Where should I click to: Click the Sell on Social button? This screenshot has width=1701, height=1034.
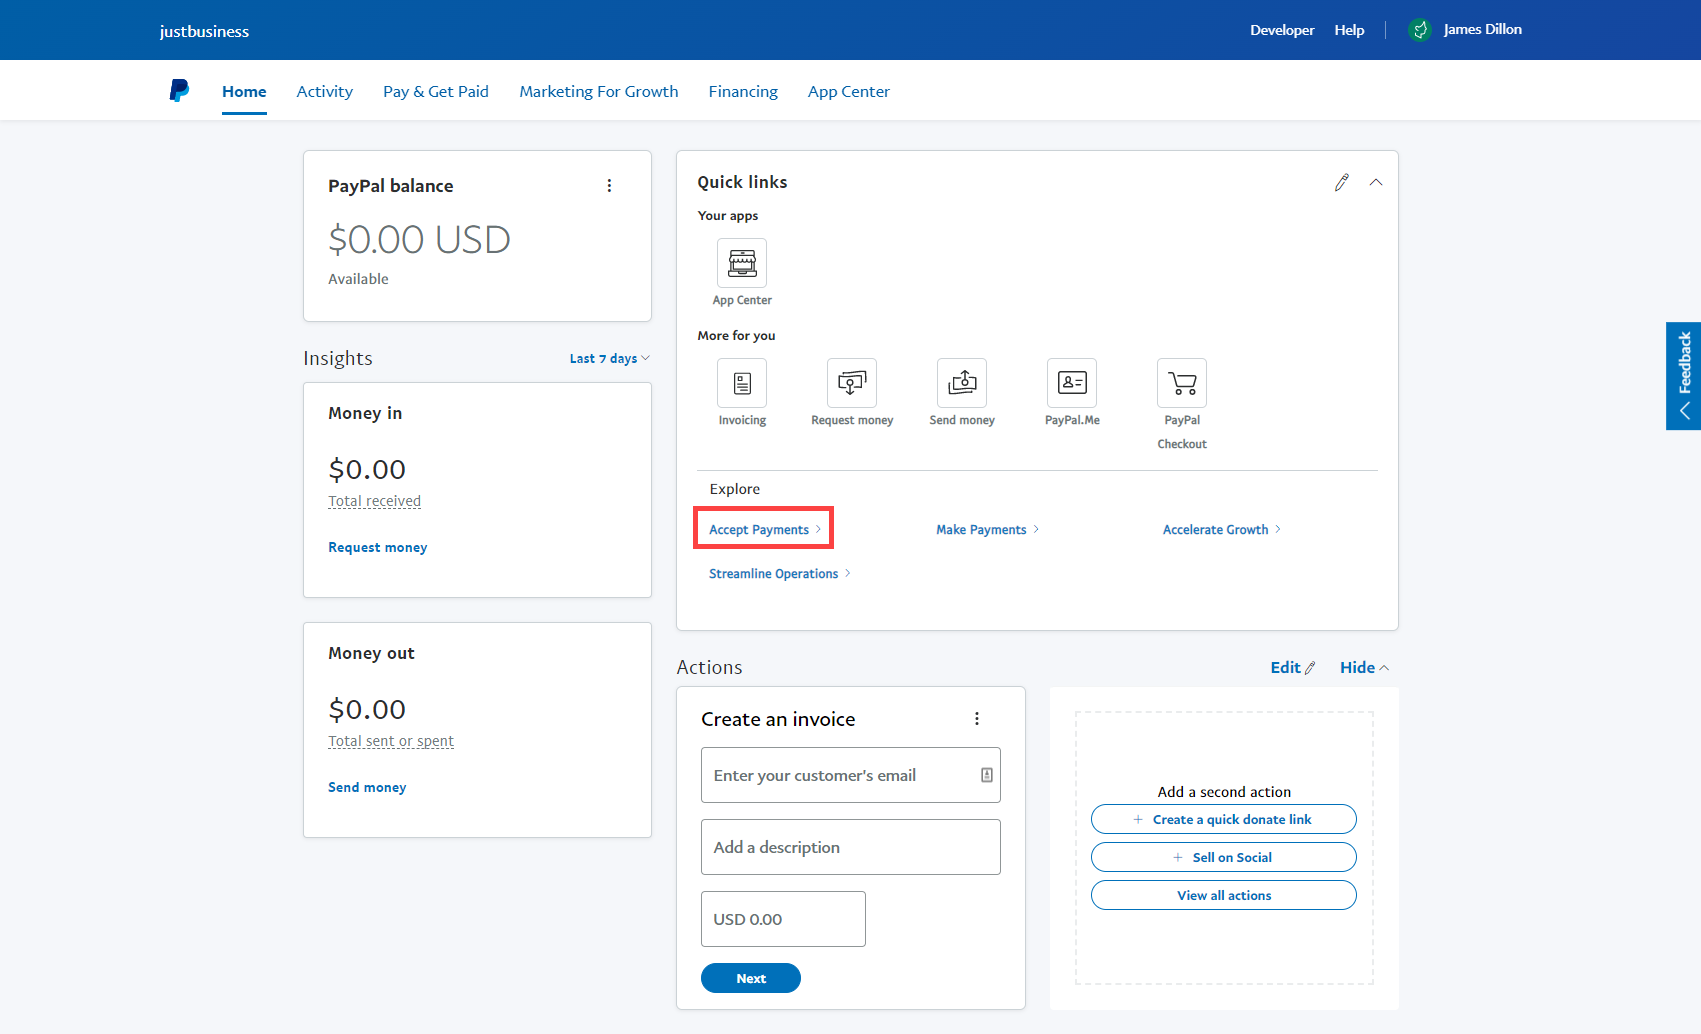(x=1224, y=857)
